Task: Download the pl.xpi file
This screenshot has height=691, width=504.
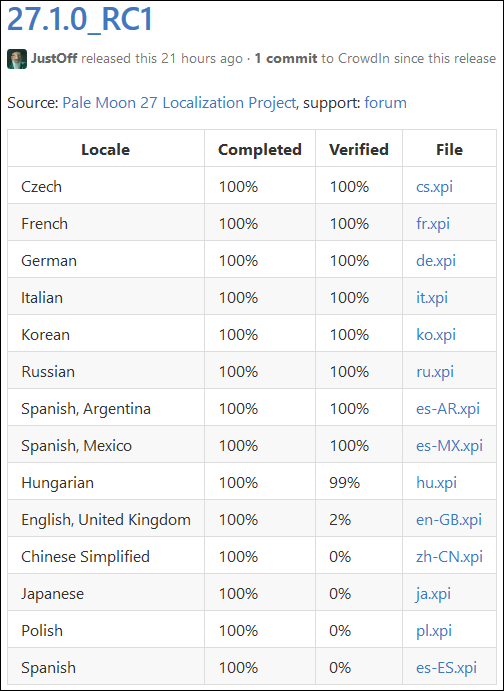Action: 434,631
